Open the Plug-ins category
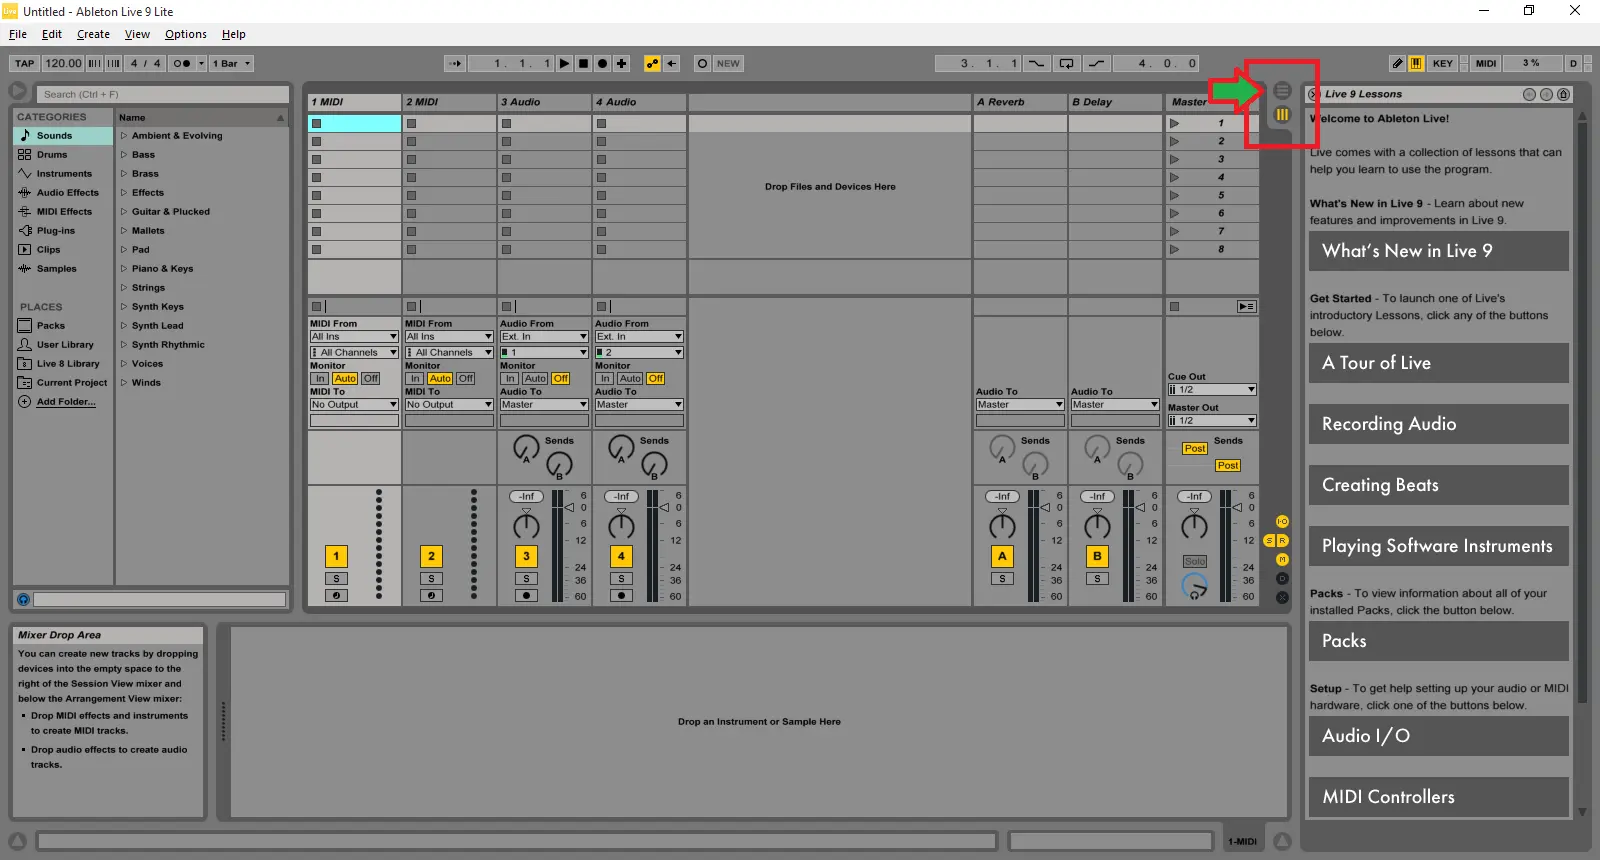This screenshot has width=1600, height=860. click(x=56, y=230)
